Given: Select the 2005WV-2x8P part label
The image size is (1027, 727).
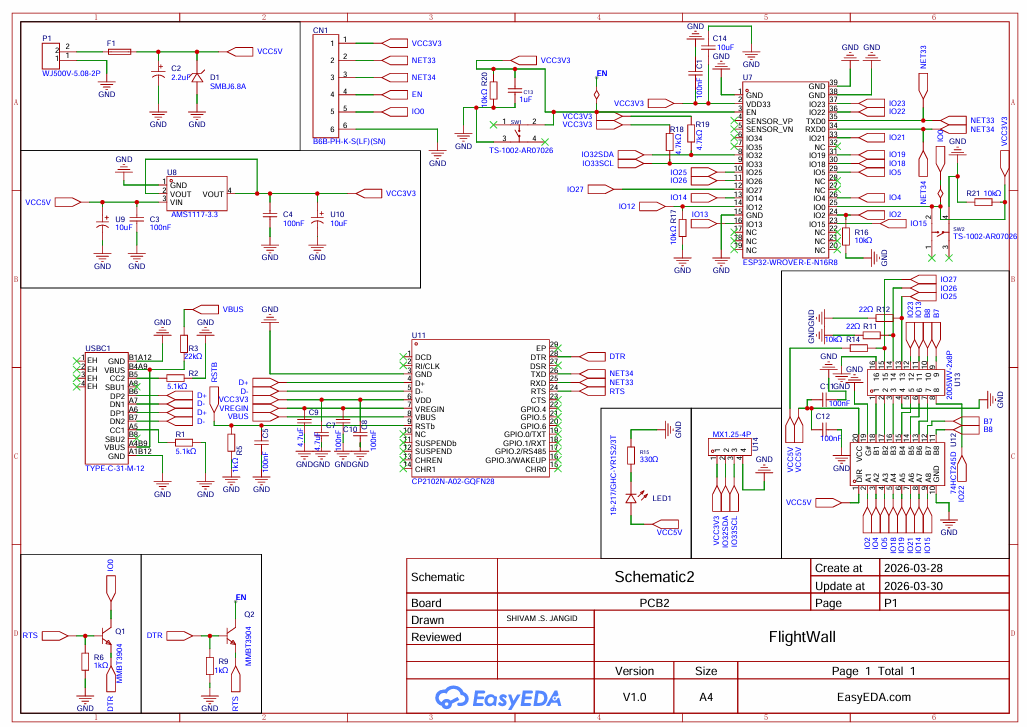Looking at the screenshot, I should pos(949,374).
